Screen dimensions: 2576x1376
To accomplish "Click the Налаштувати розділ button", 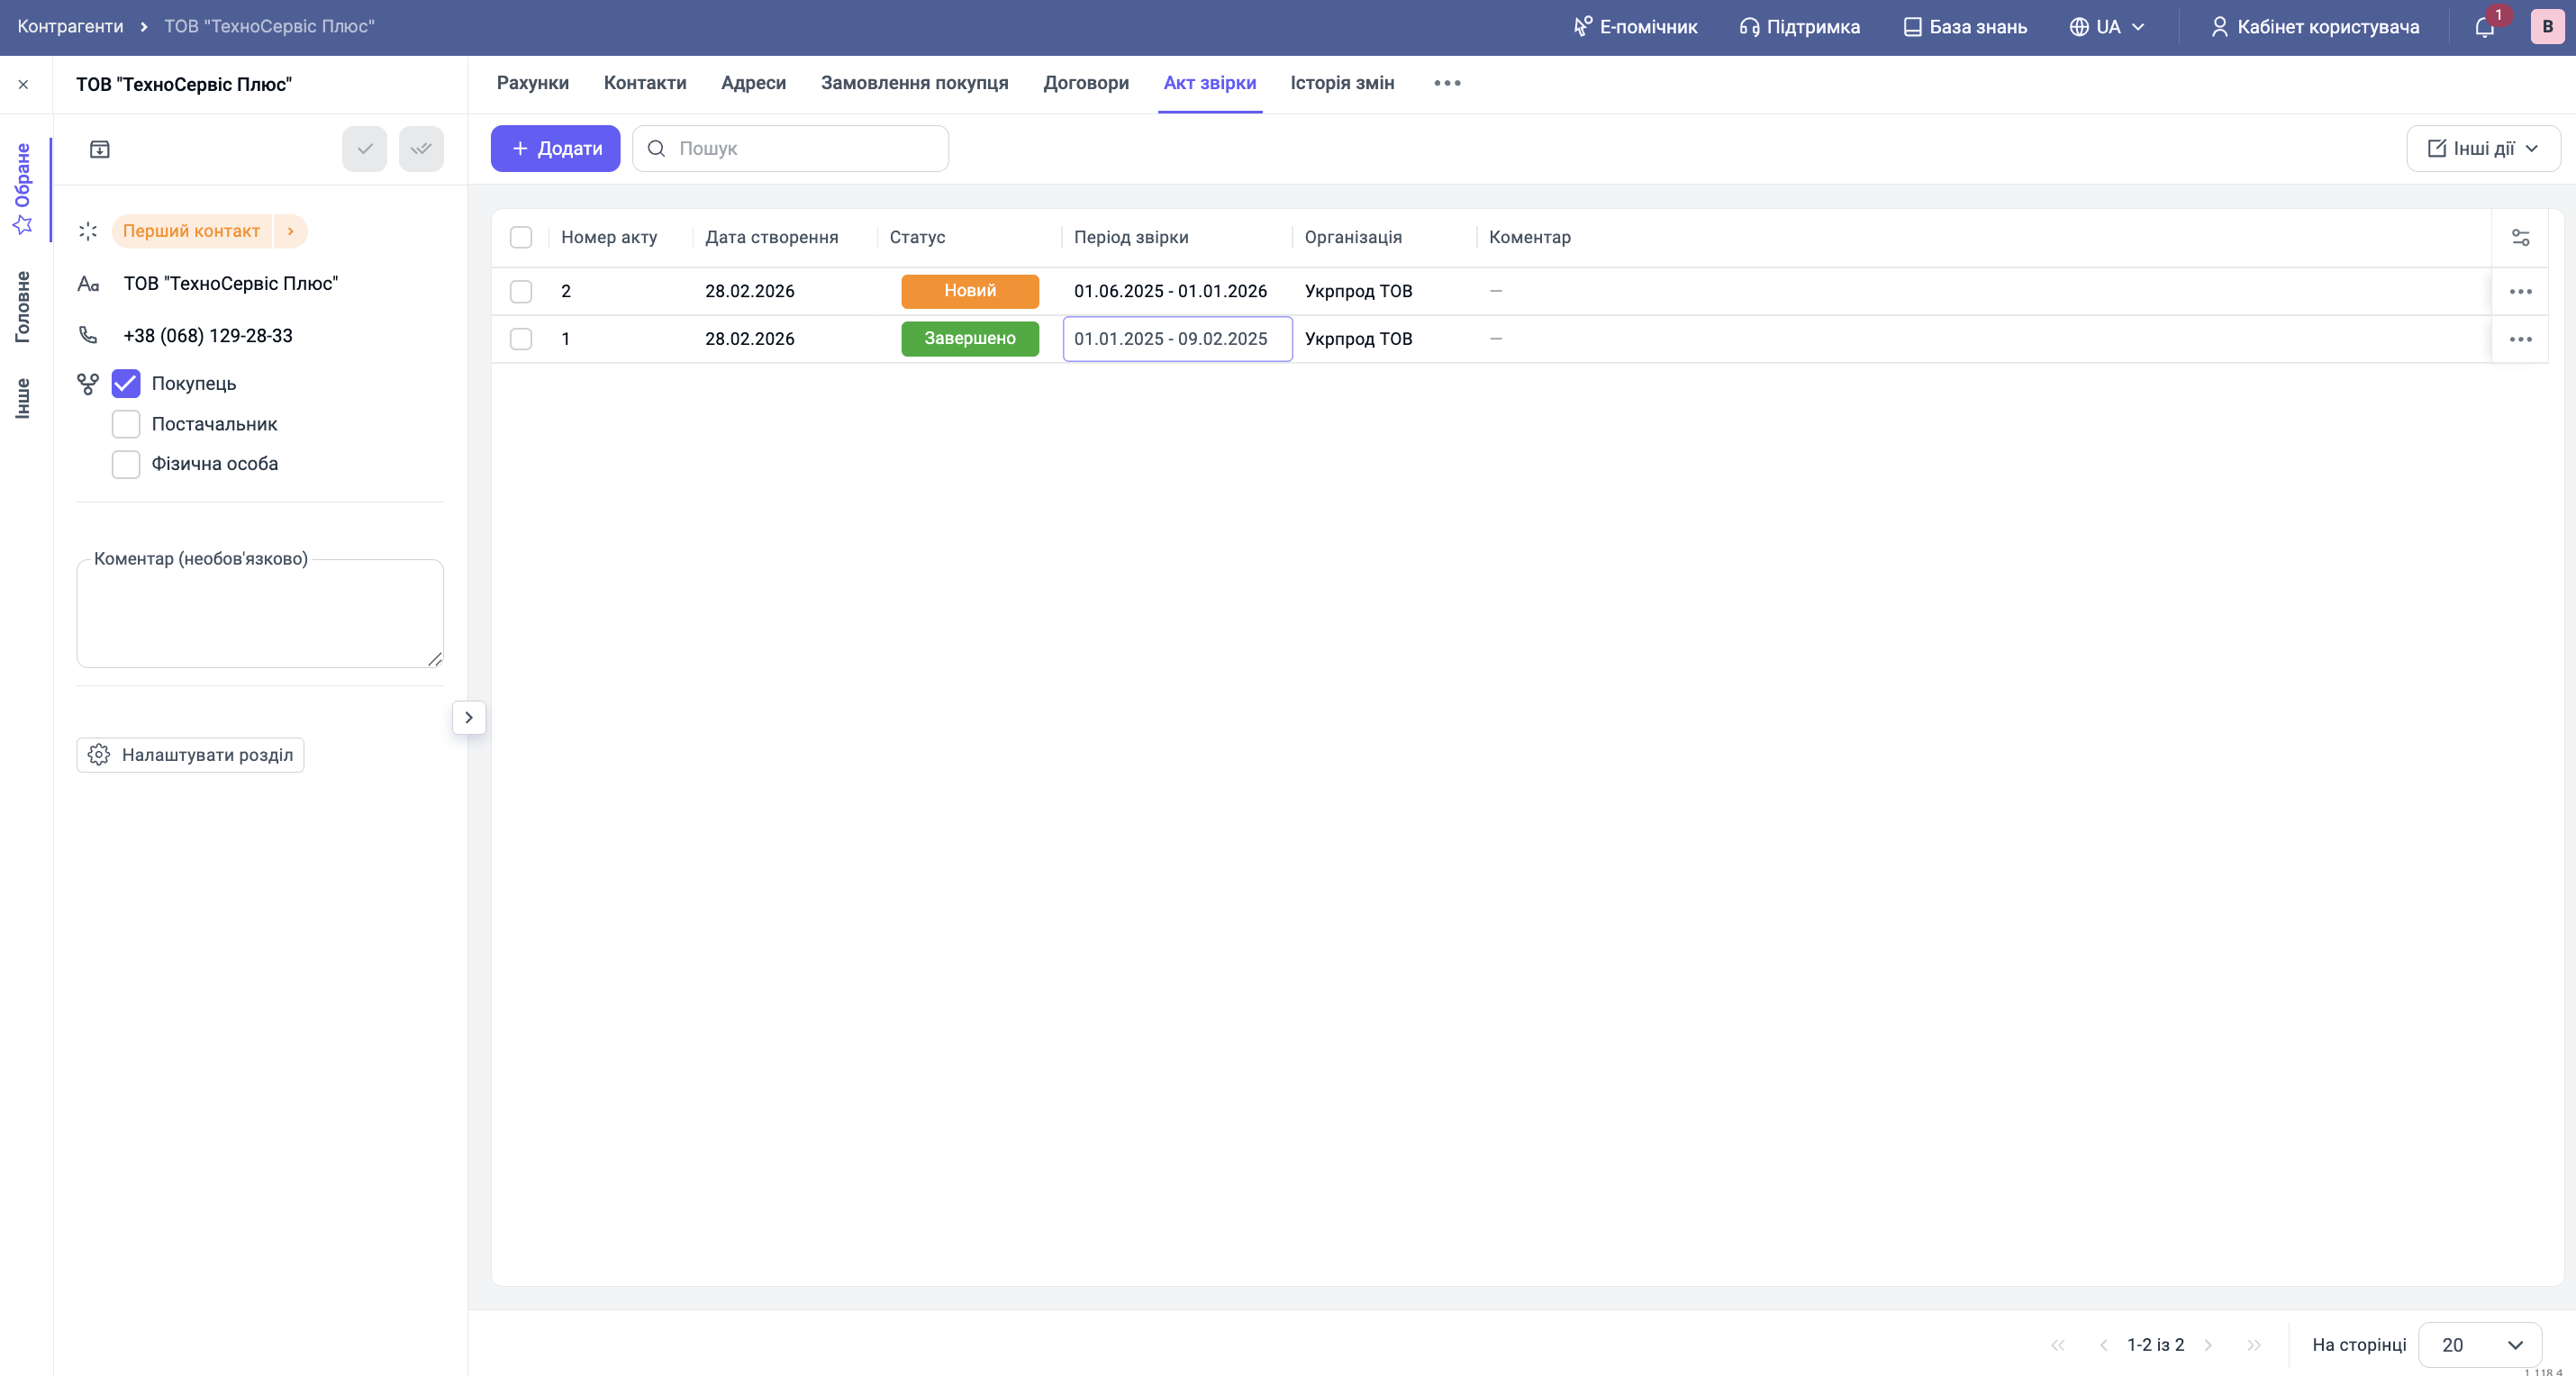I will coord(190,755).
